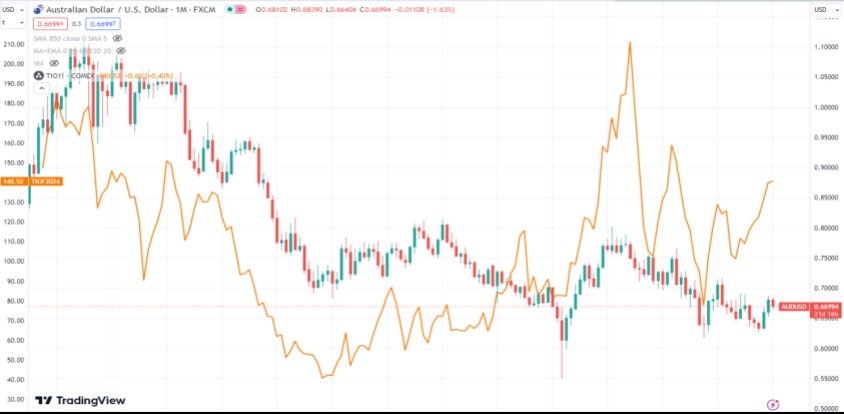Show or hide the Vol indicator
Screen dimensions: 844x414
pos(54,62)
